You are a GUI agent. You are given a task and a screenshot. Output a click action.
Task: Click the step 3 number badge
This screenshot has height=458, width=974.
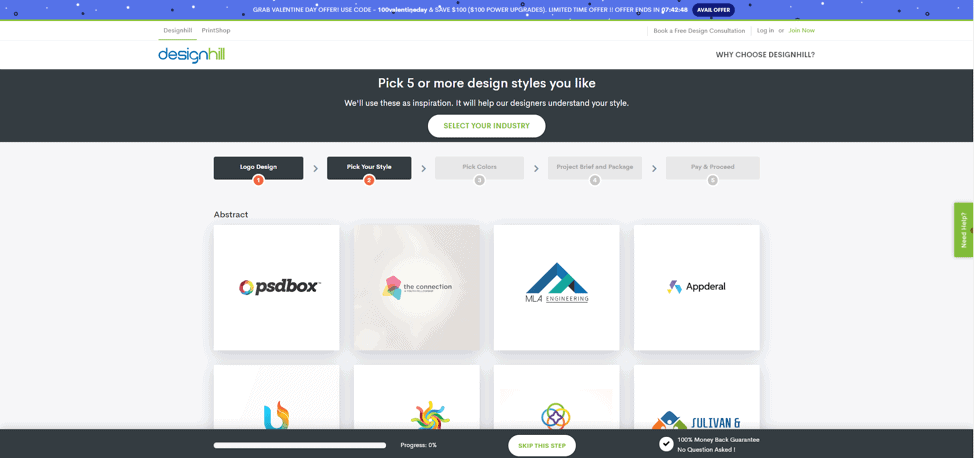tap(480, 180)
